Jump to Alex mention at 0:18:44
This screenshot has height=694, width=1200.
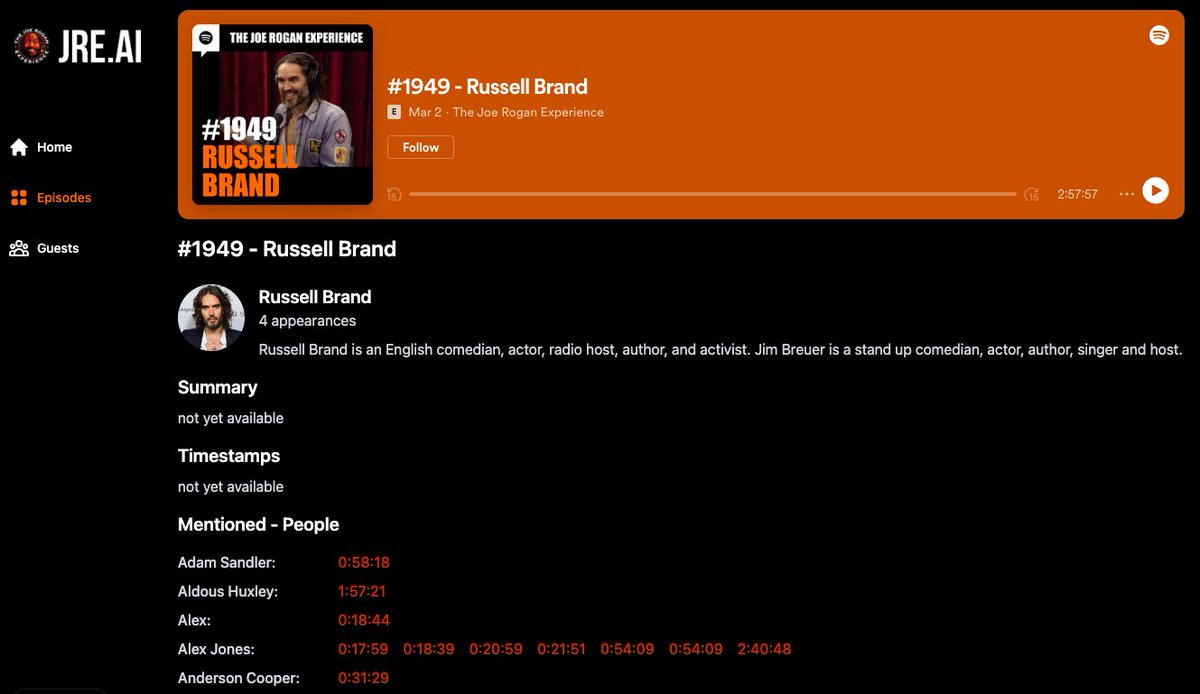click(364, 620)
